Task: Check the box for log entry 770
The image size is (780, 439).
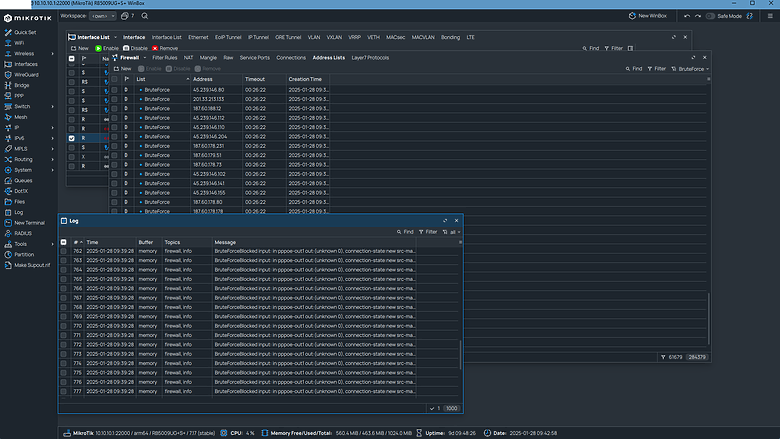Action: click(64, 326)
